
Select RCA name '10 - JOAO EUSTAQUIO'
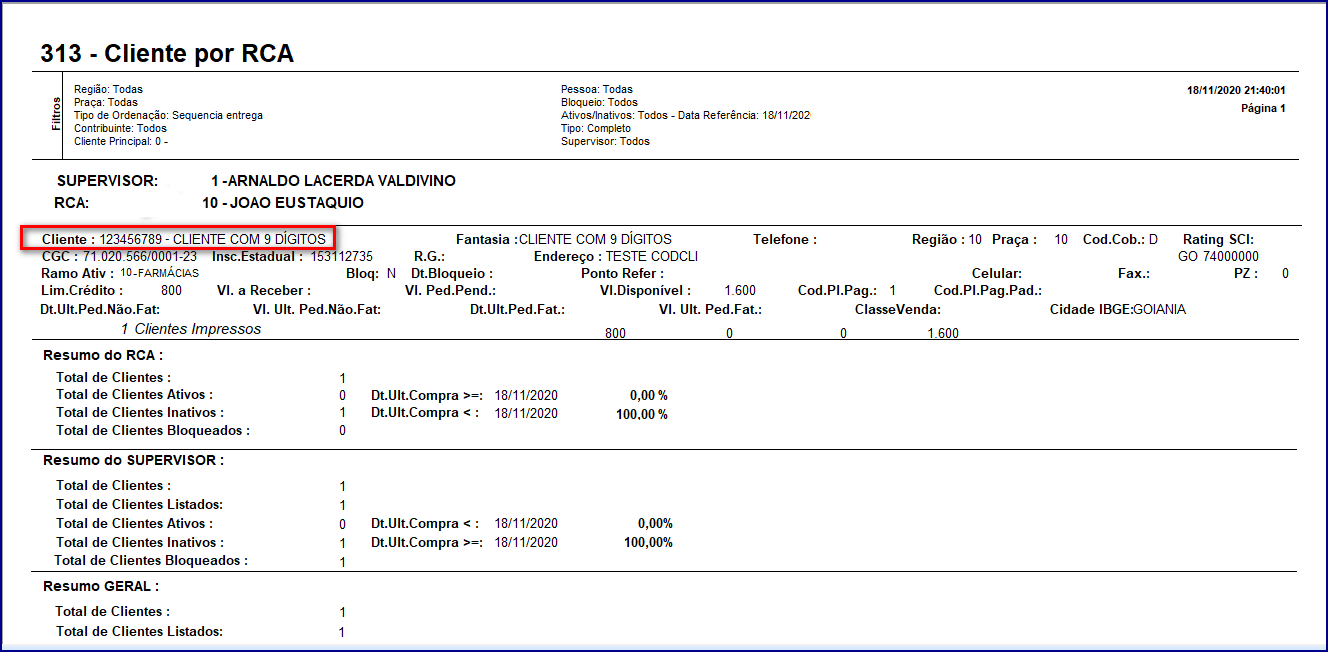click(283, 203)
